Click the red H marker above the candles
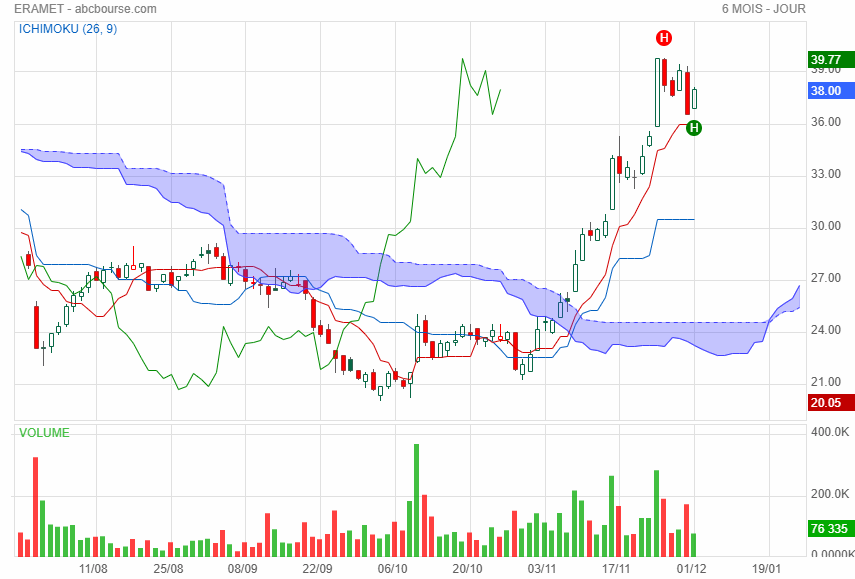The image size is (855, 579). point(664,38)
